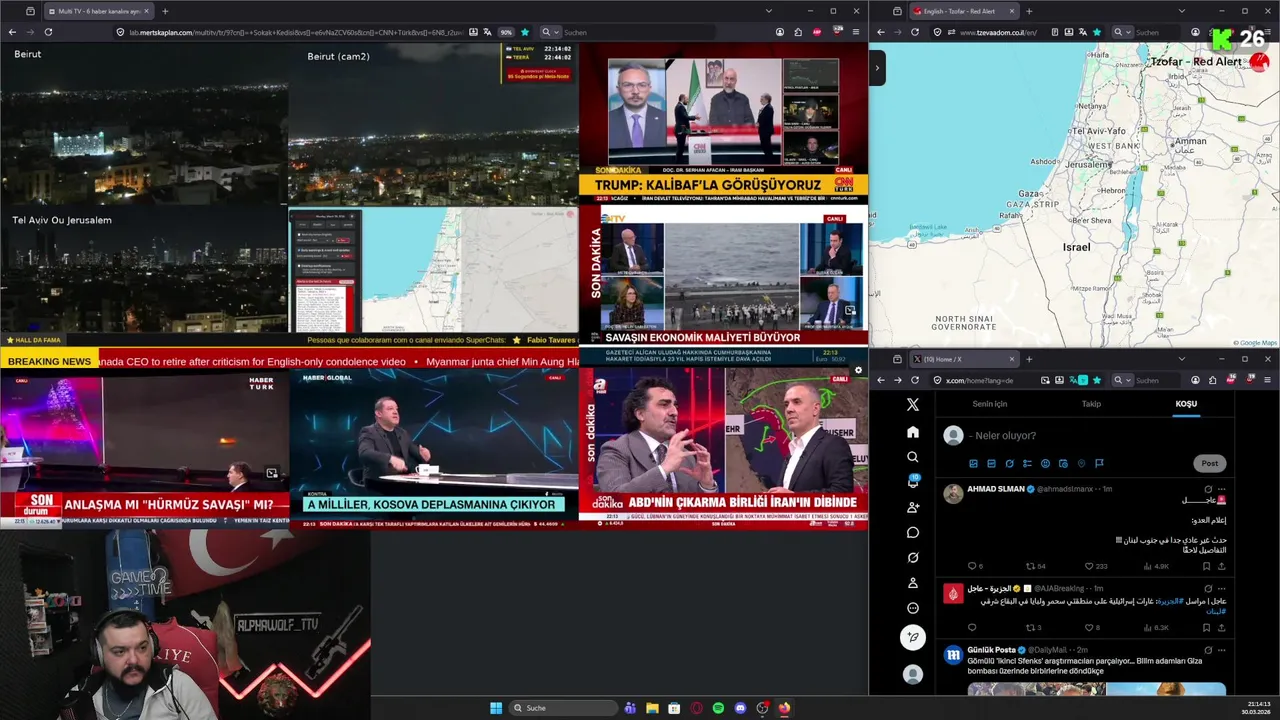Click Windows Start button
Screen dimensions: 1280x720
(x=496, y=708)
